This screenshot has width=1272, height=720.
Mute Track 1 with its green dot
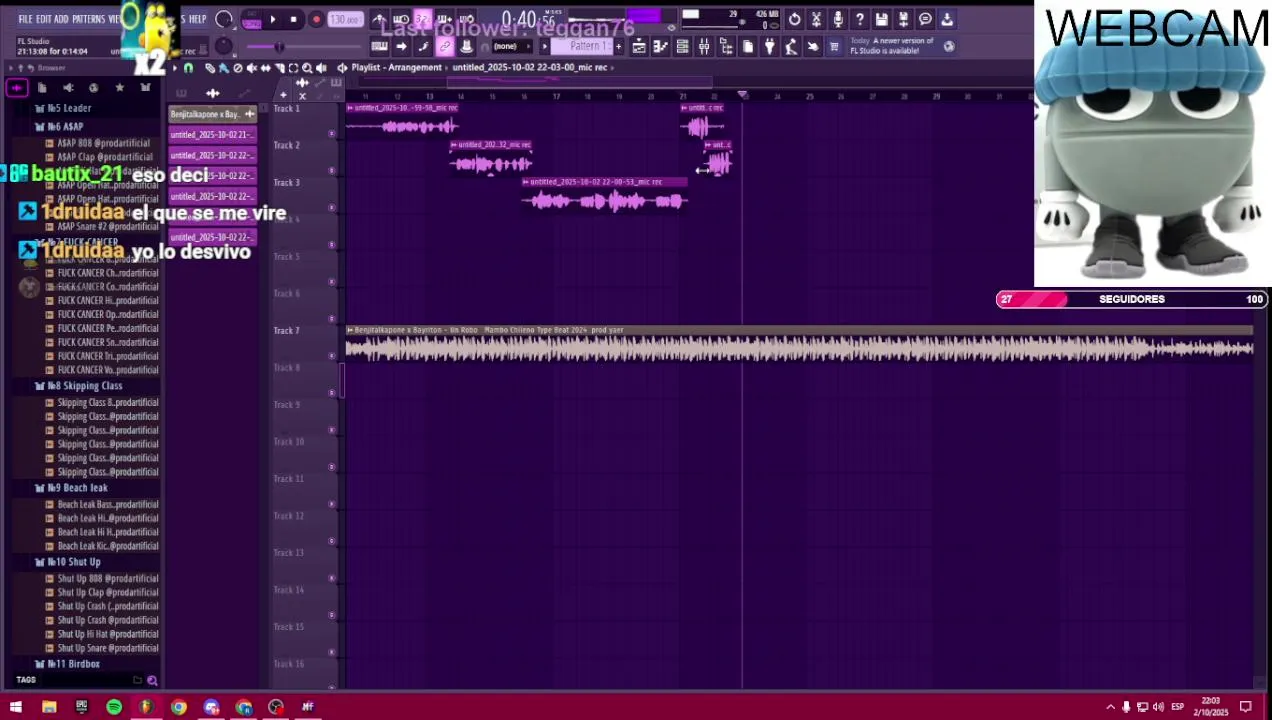332,133
